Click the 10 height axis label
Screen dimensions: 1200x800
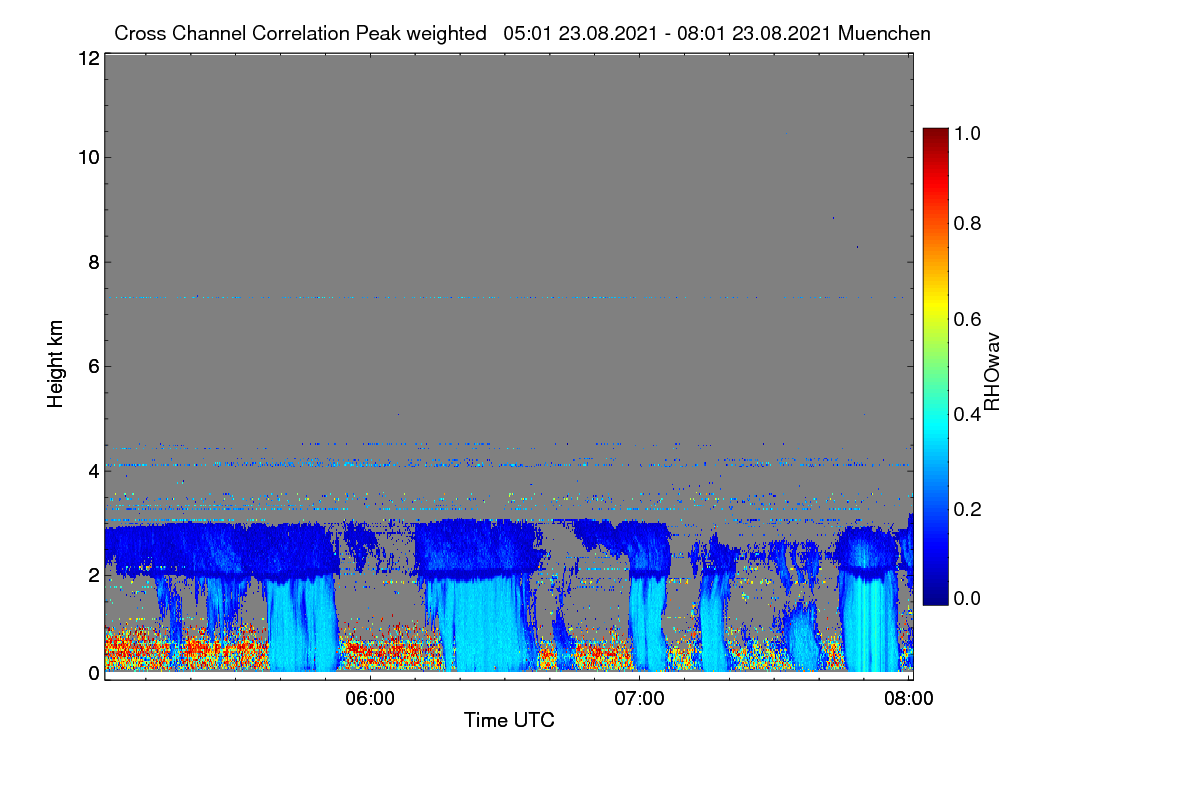pyautogui.click(x=88, y=157)
